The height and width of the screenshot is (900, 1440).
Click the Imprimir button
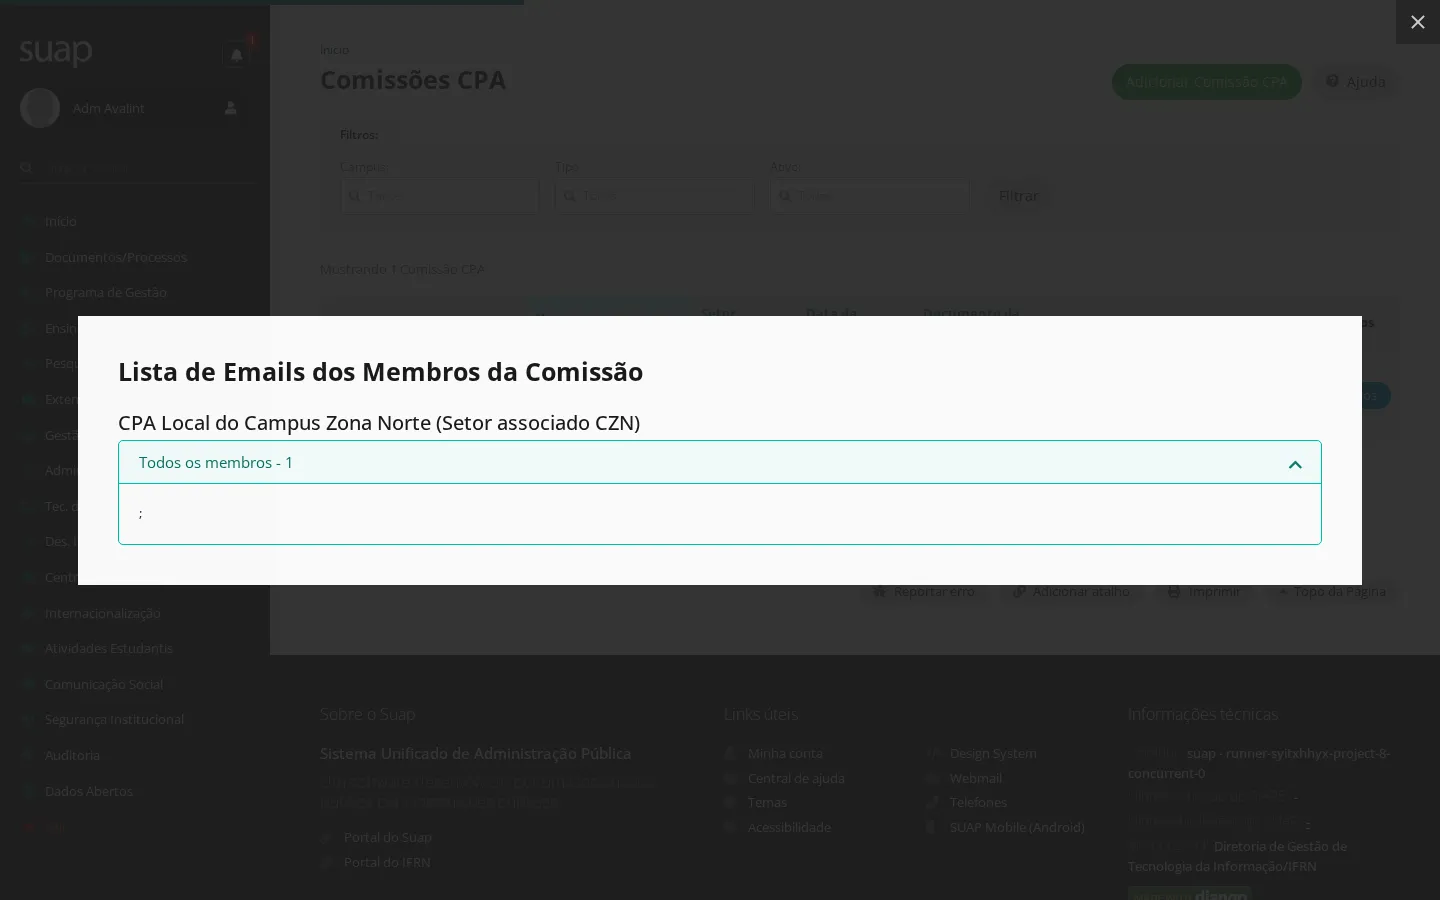click(x=1204, y=592)
